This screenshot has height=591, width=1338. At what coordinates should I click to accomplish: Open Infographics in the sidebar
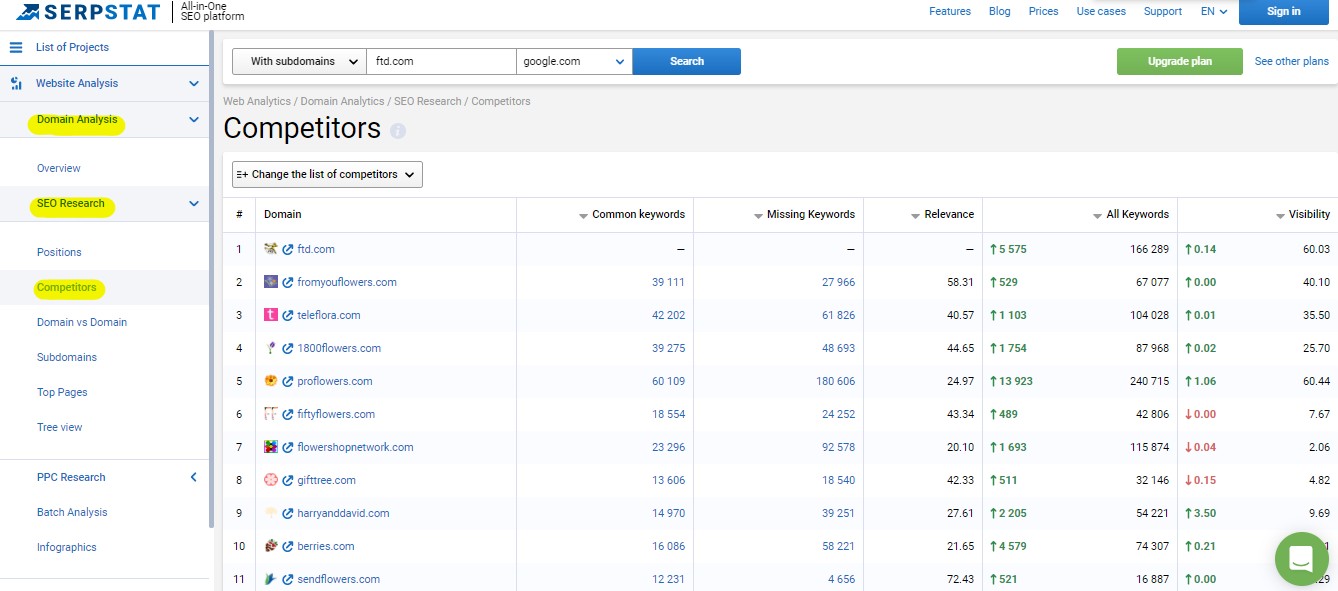(x=67, y=547)
